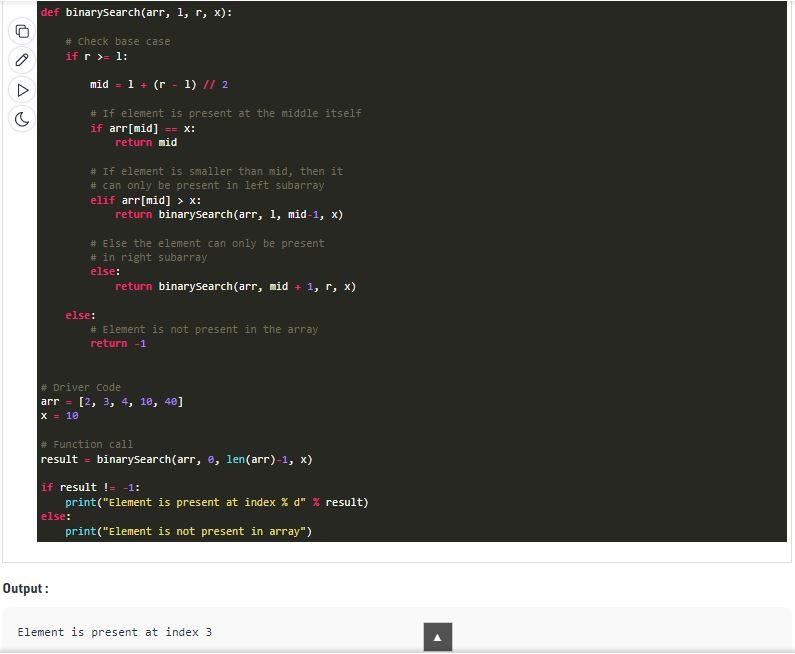Click the 'return -1' statement

coord(118,344)
